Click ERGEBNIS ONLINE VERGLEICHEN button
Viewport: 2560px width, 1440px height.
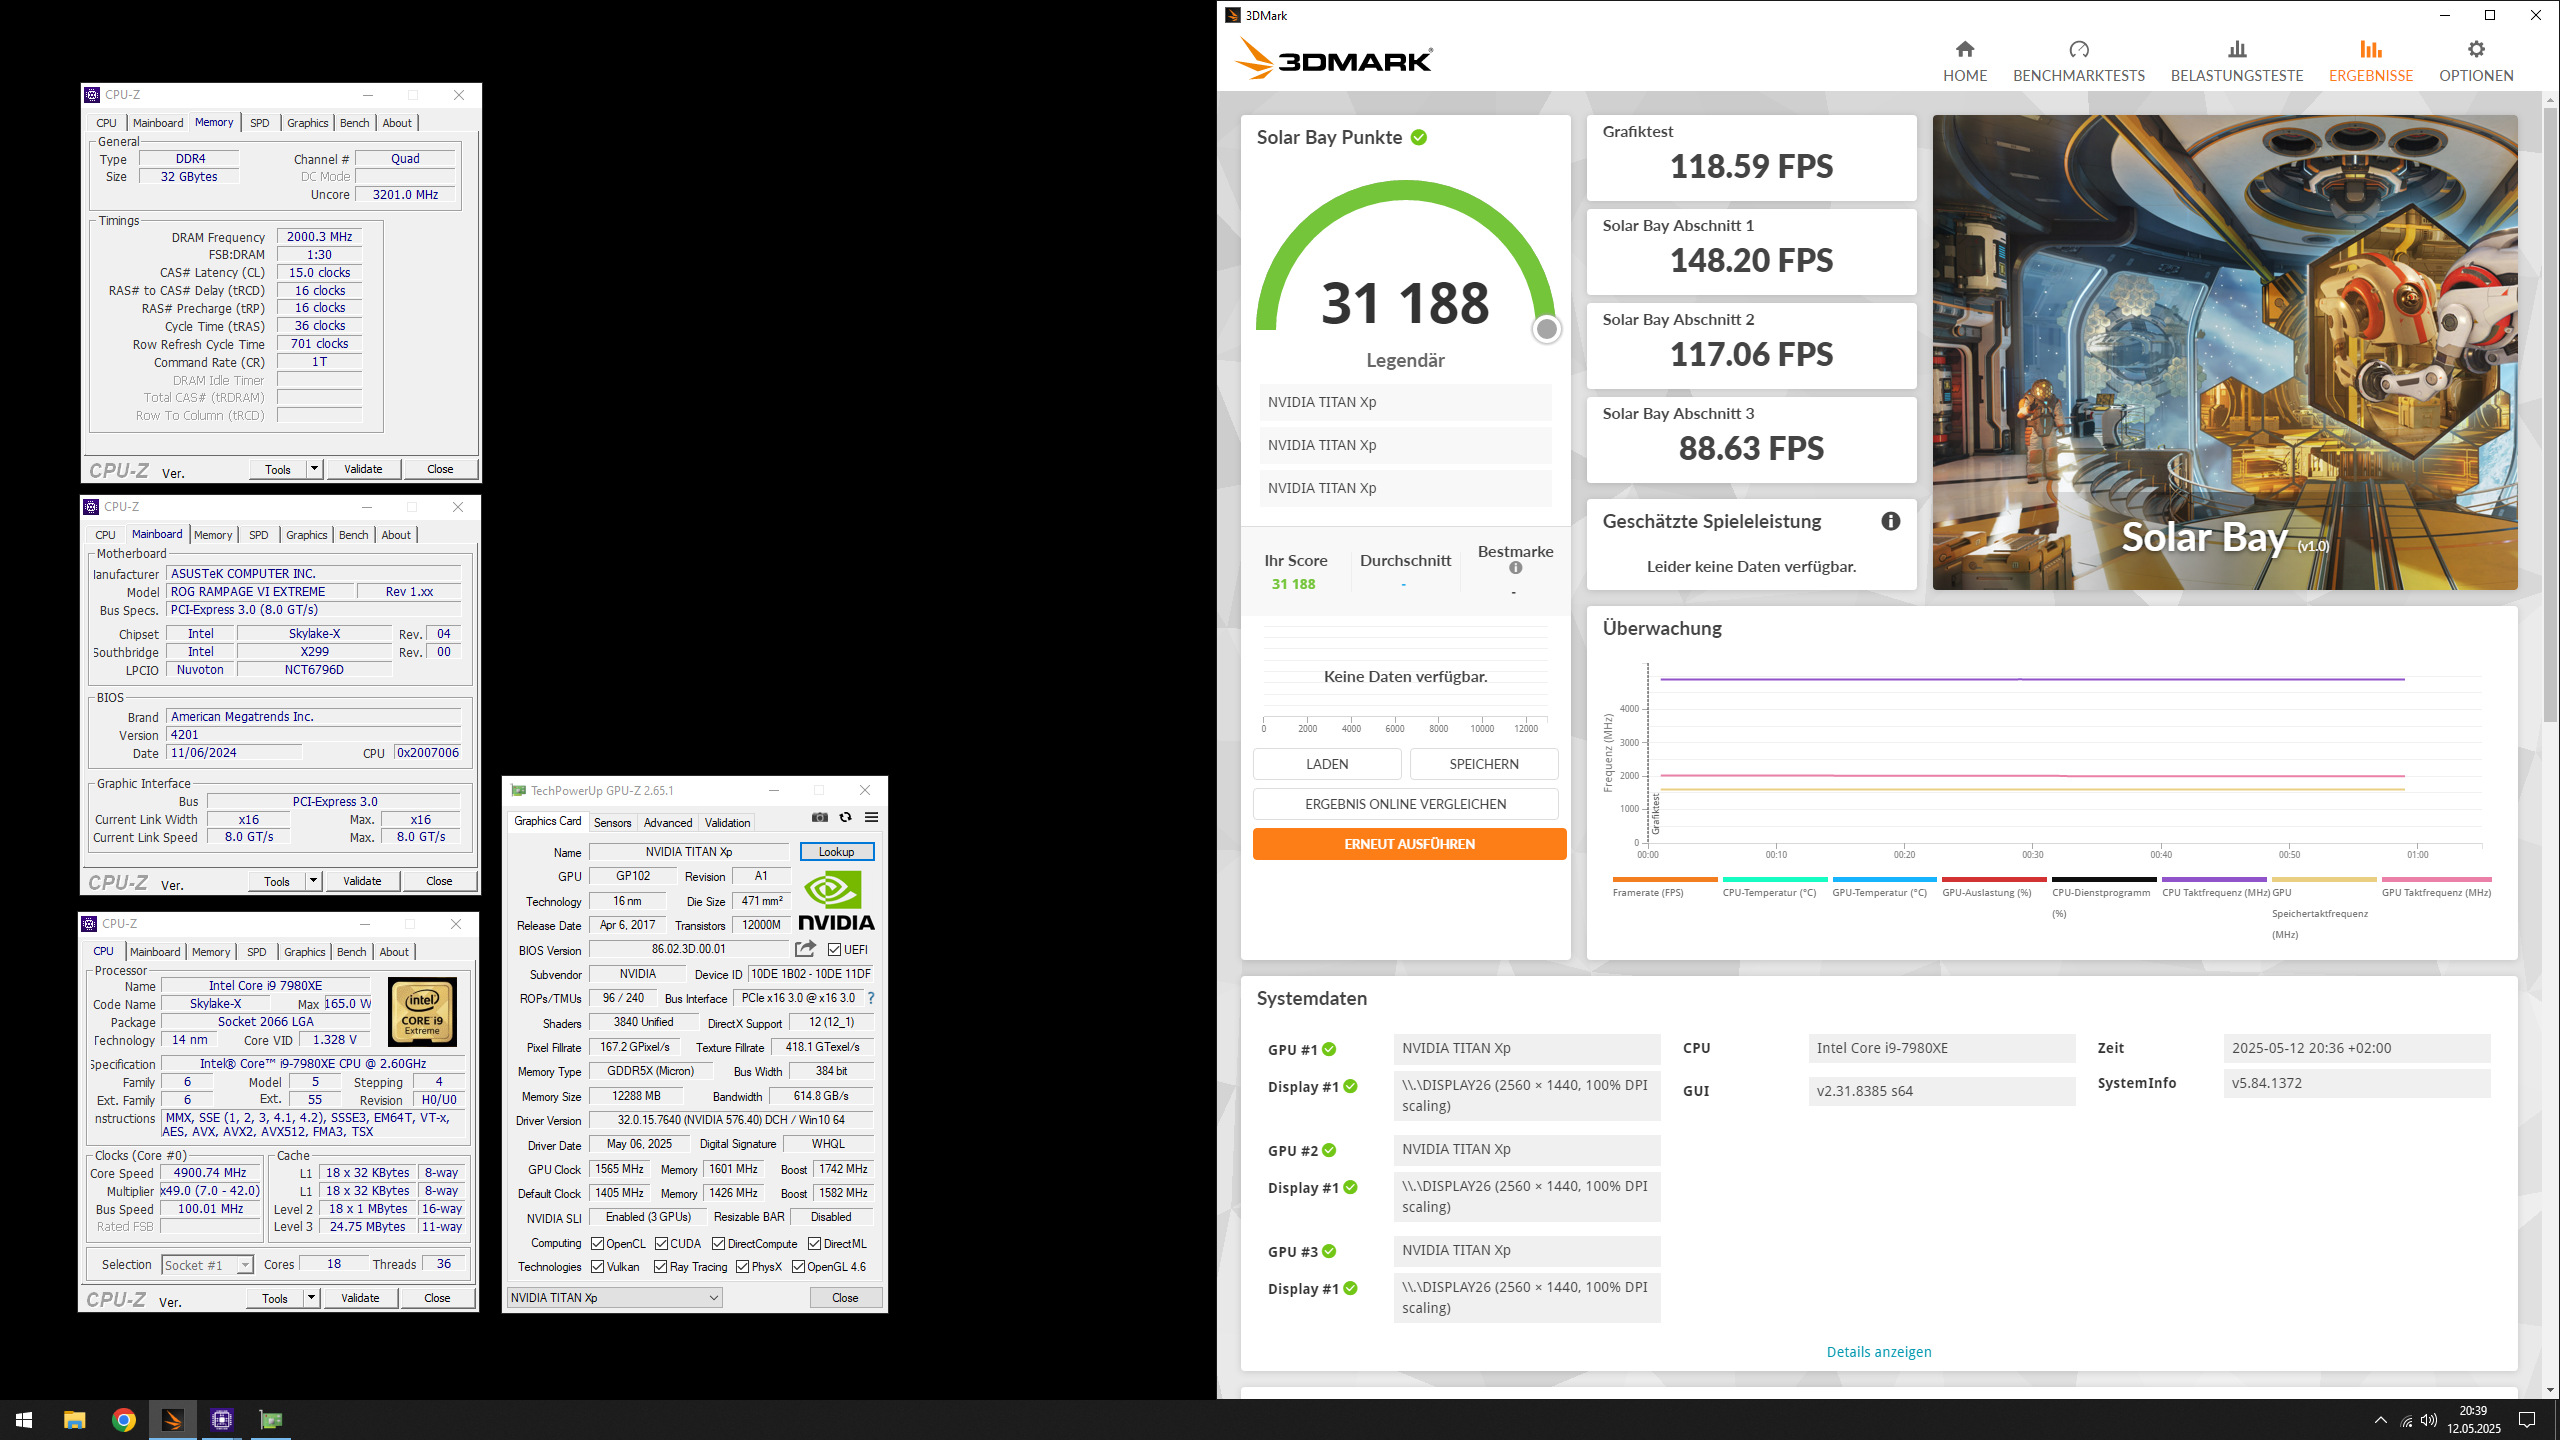coord(1405,804)
